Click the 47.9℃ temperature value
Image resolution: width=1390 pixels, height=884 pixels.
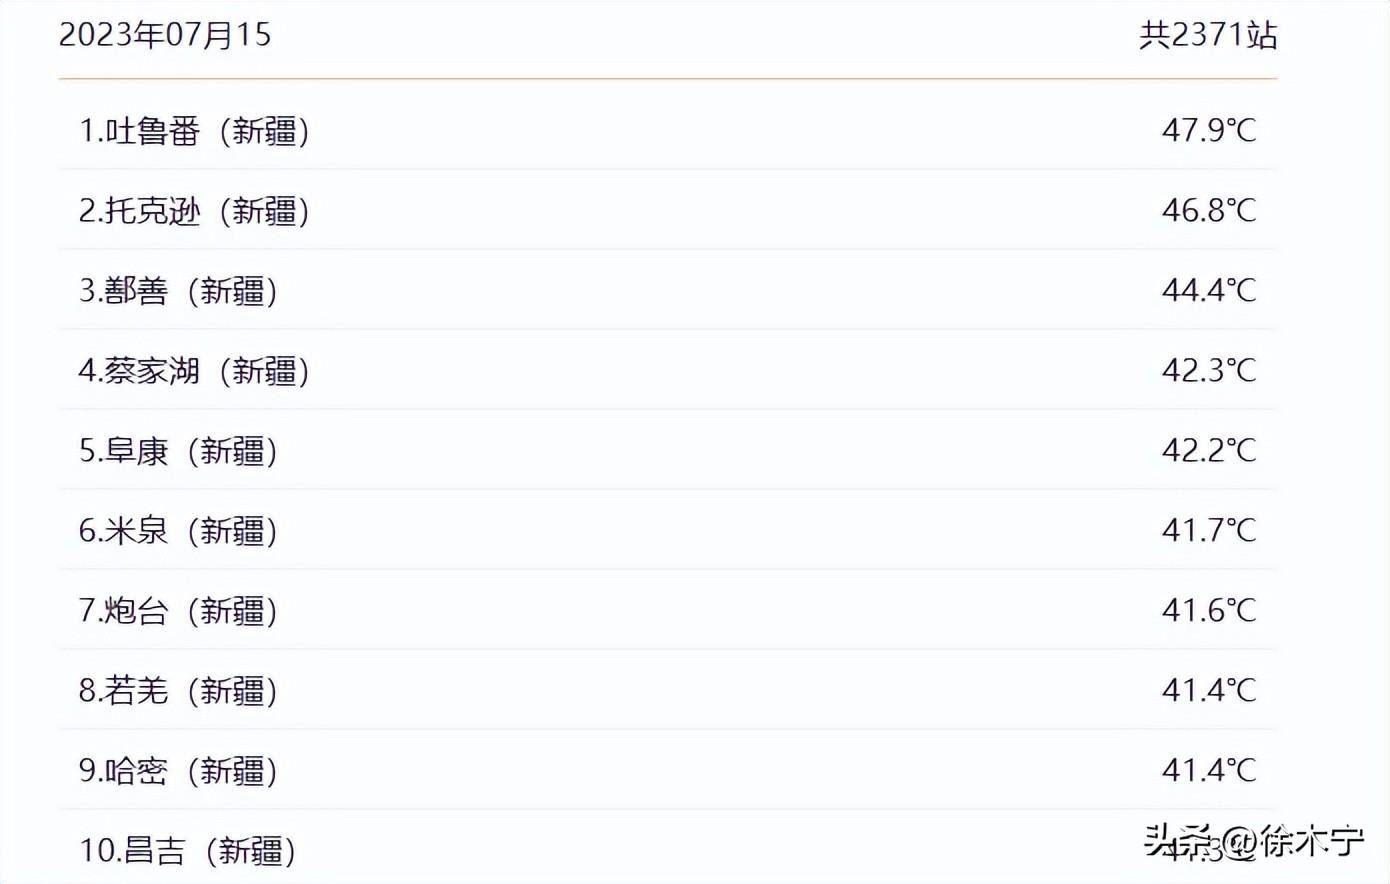click(1208, 130)
